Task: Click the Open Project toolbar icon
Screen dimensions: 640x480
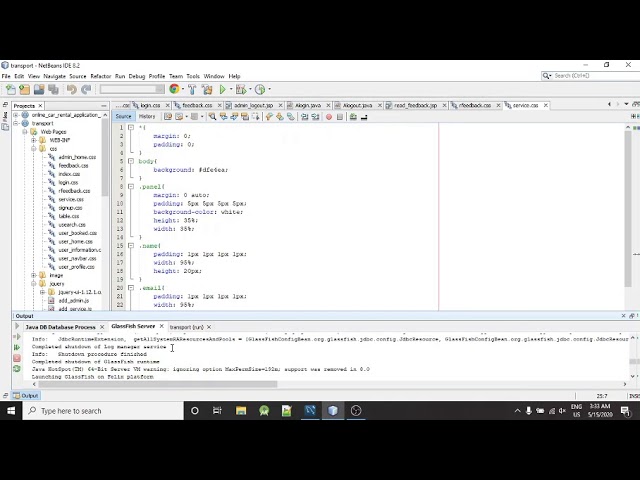Action: pyautogui.click(x=39, y=89)
